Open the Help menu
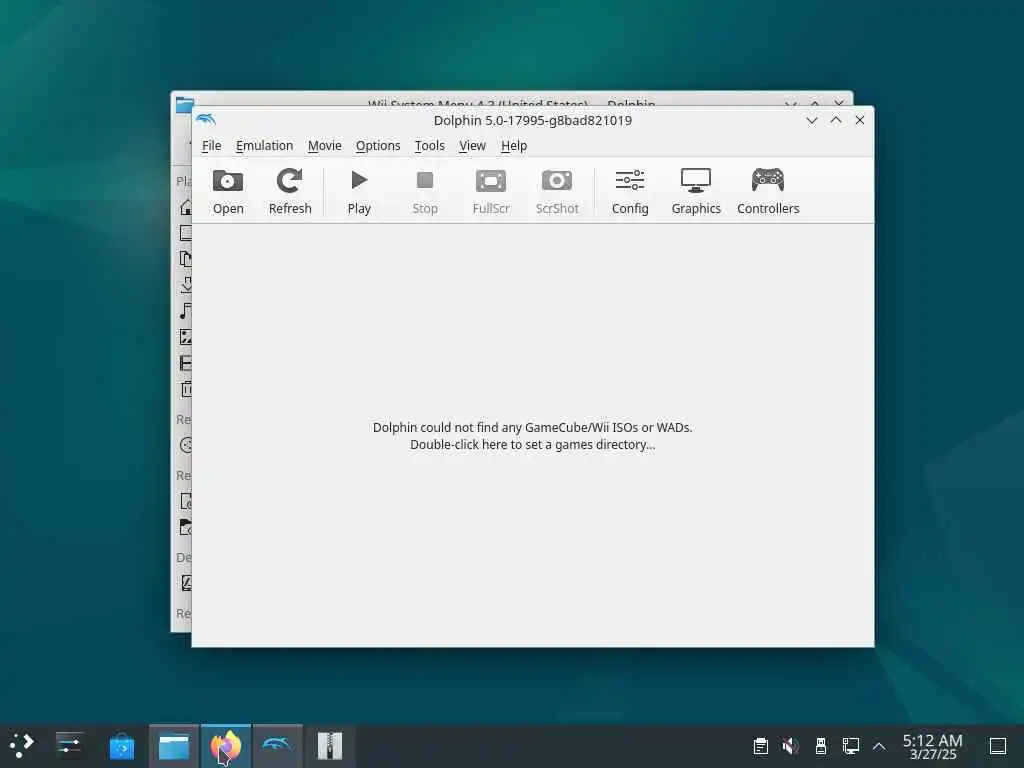The height and width of the screenshot is (768, 1024). 514,146
